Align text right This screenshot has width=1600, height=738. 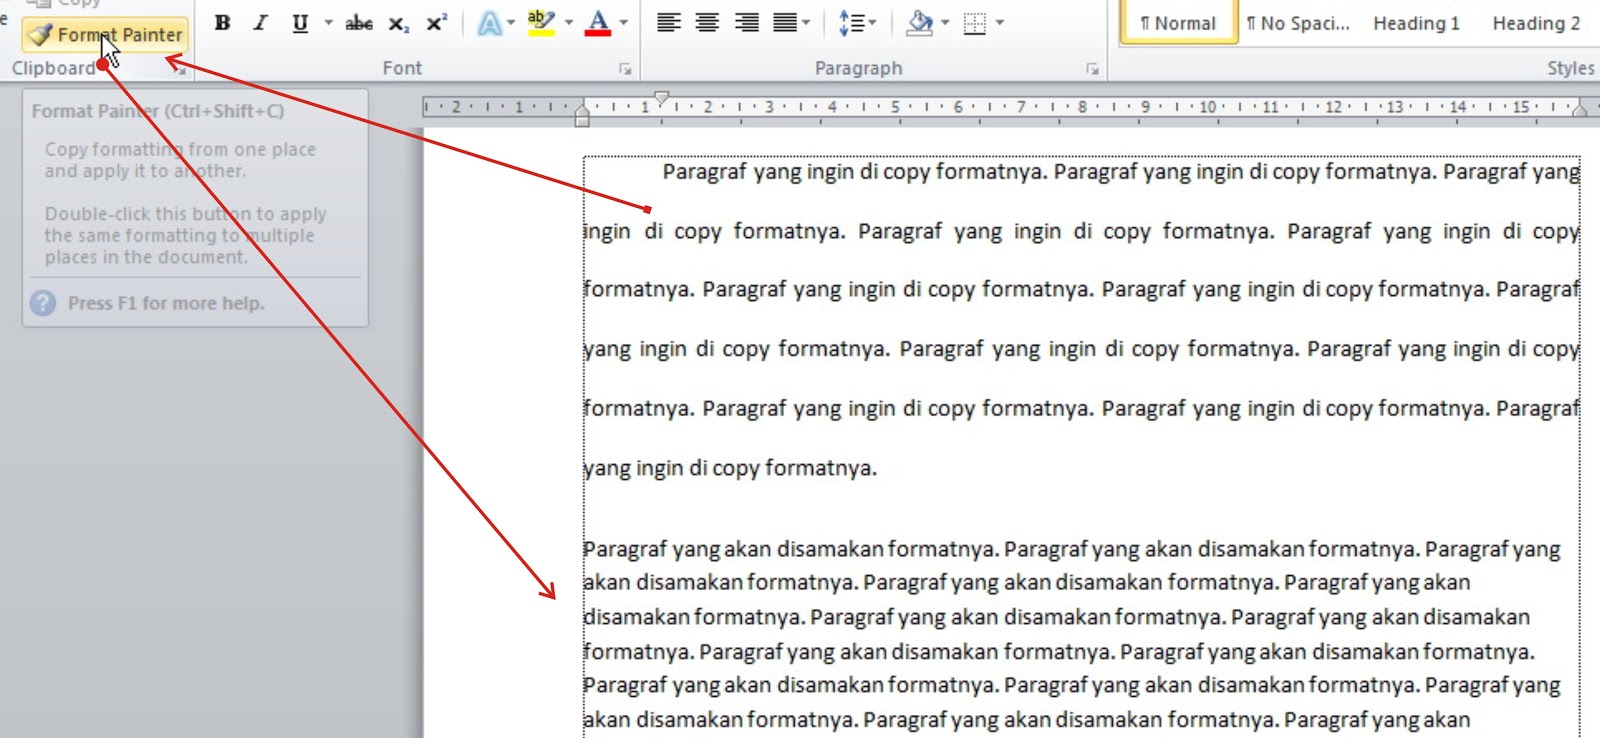coord(746,23)
